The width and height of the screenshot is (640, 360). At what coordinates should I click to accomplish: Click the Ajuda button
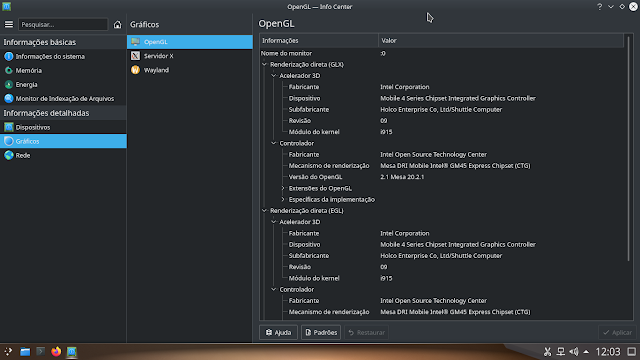click(278, 332)
